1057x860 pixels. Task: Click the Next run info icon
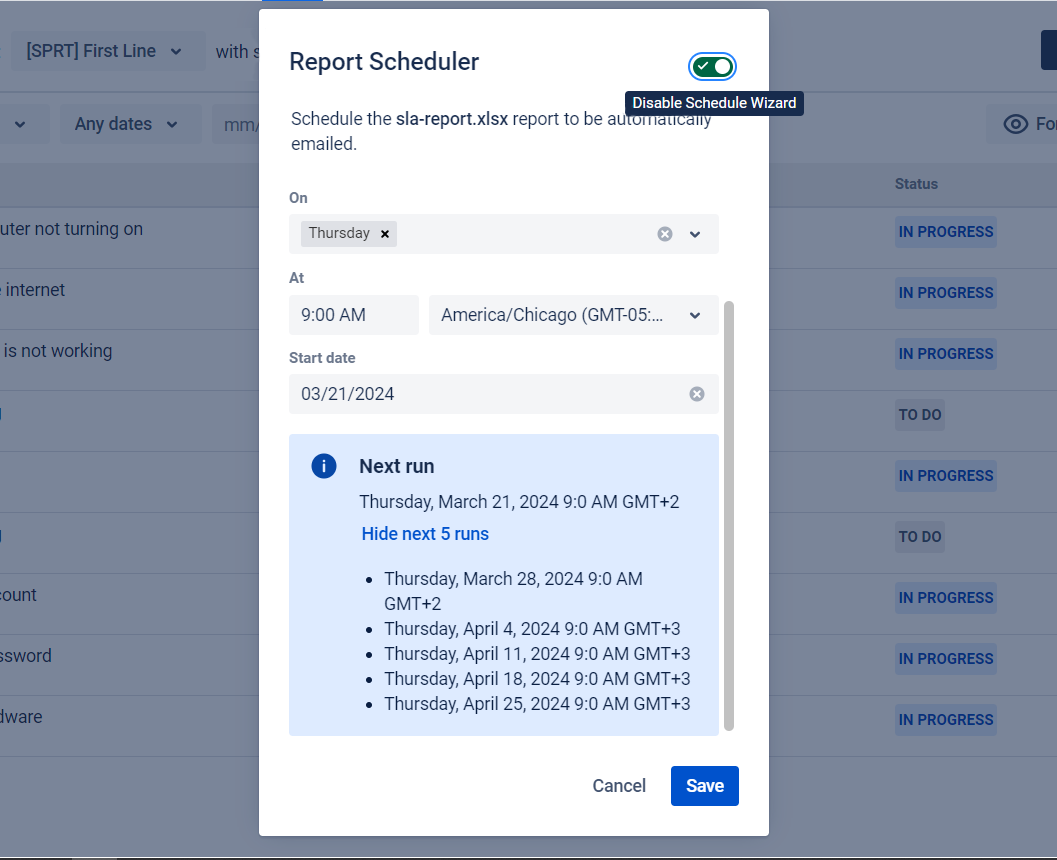[x=324, y=466]
